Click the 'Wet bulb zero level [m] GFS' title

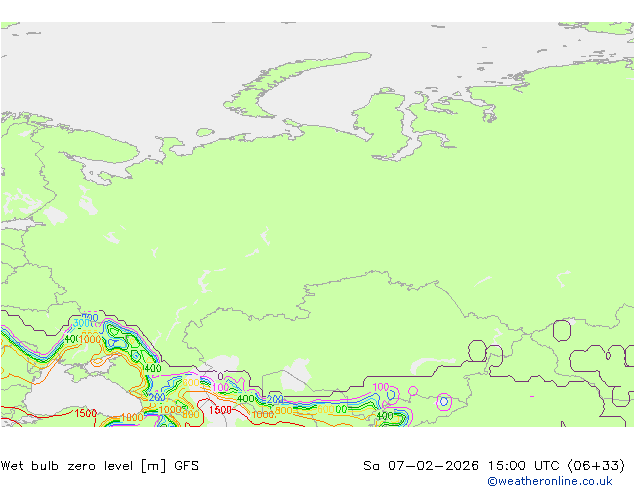pos(100,466)
